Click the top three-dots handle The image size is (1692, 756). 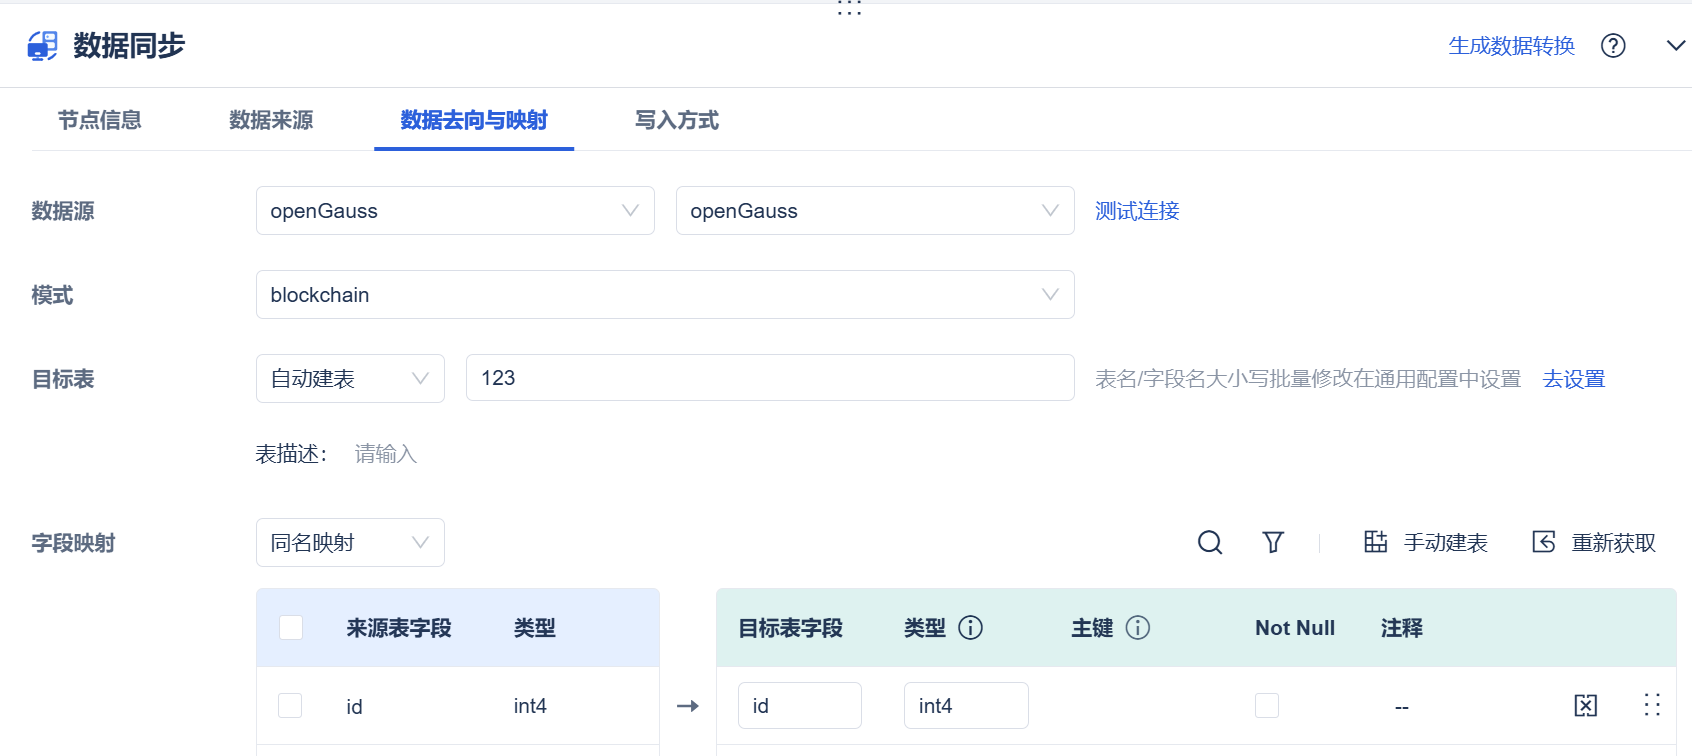point(849,9)
